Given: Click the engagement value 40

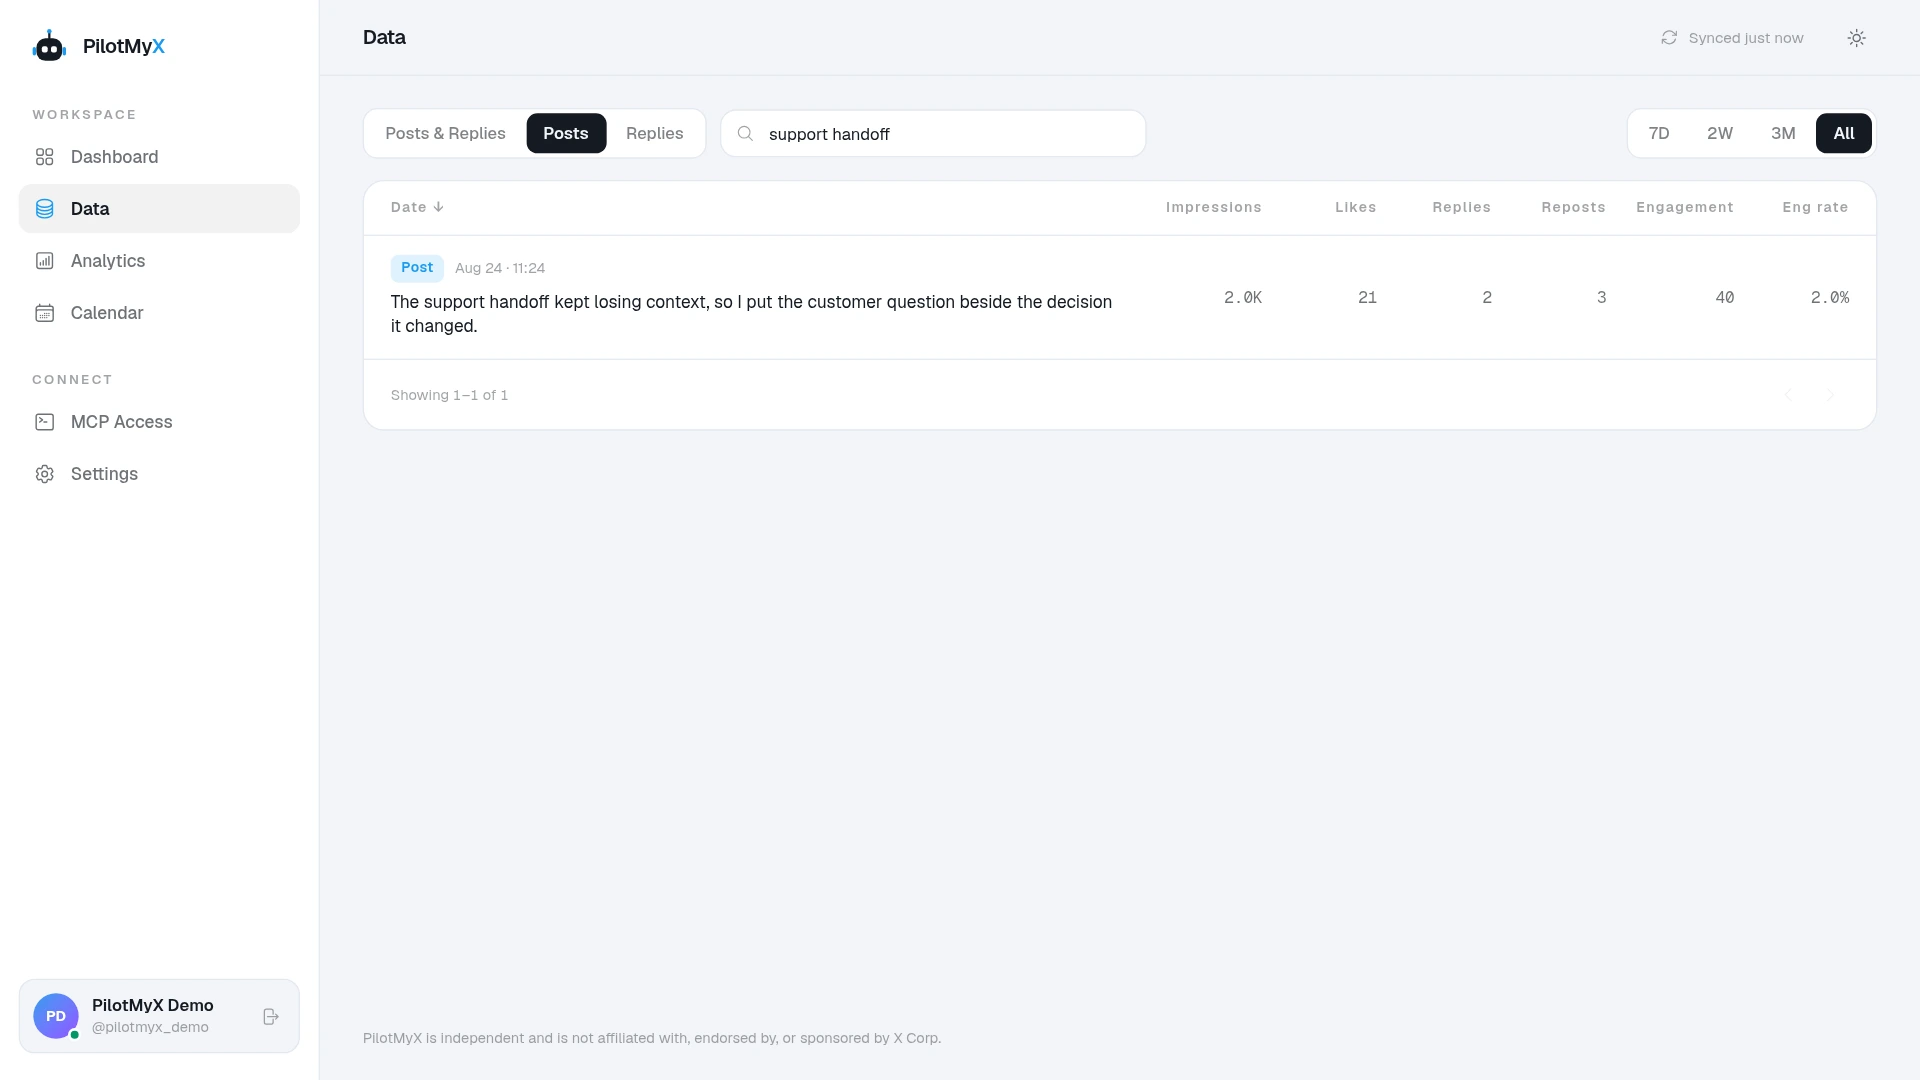Looking at the screenshot, I should point(1725,298).
